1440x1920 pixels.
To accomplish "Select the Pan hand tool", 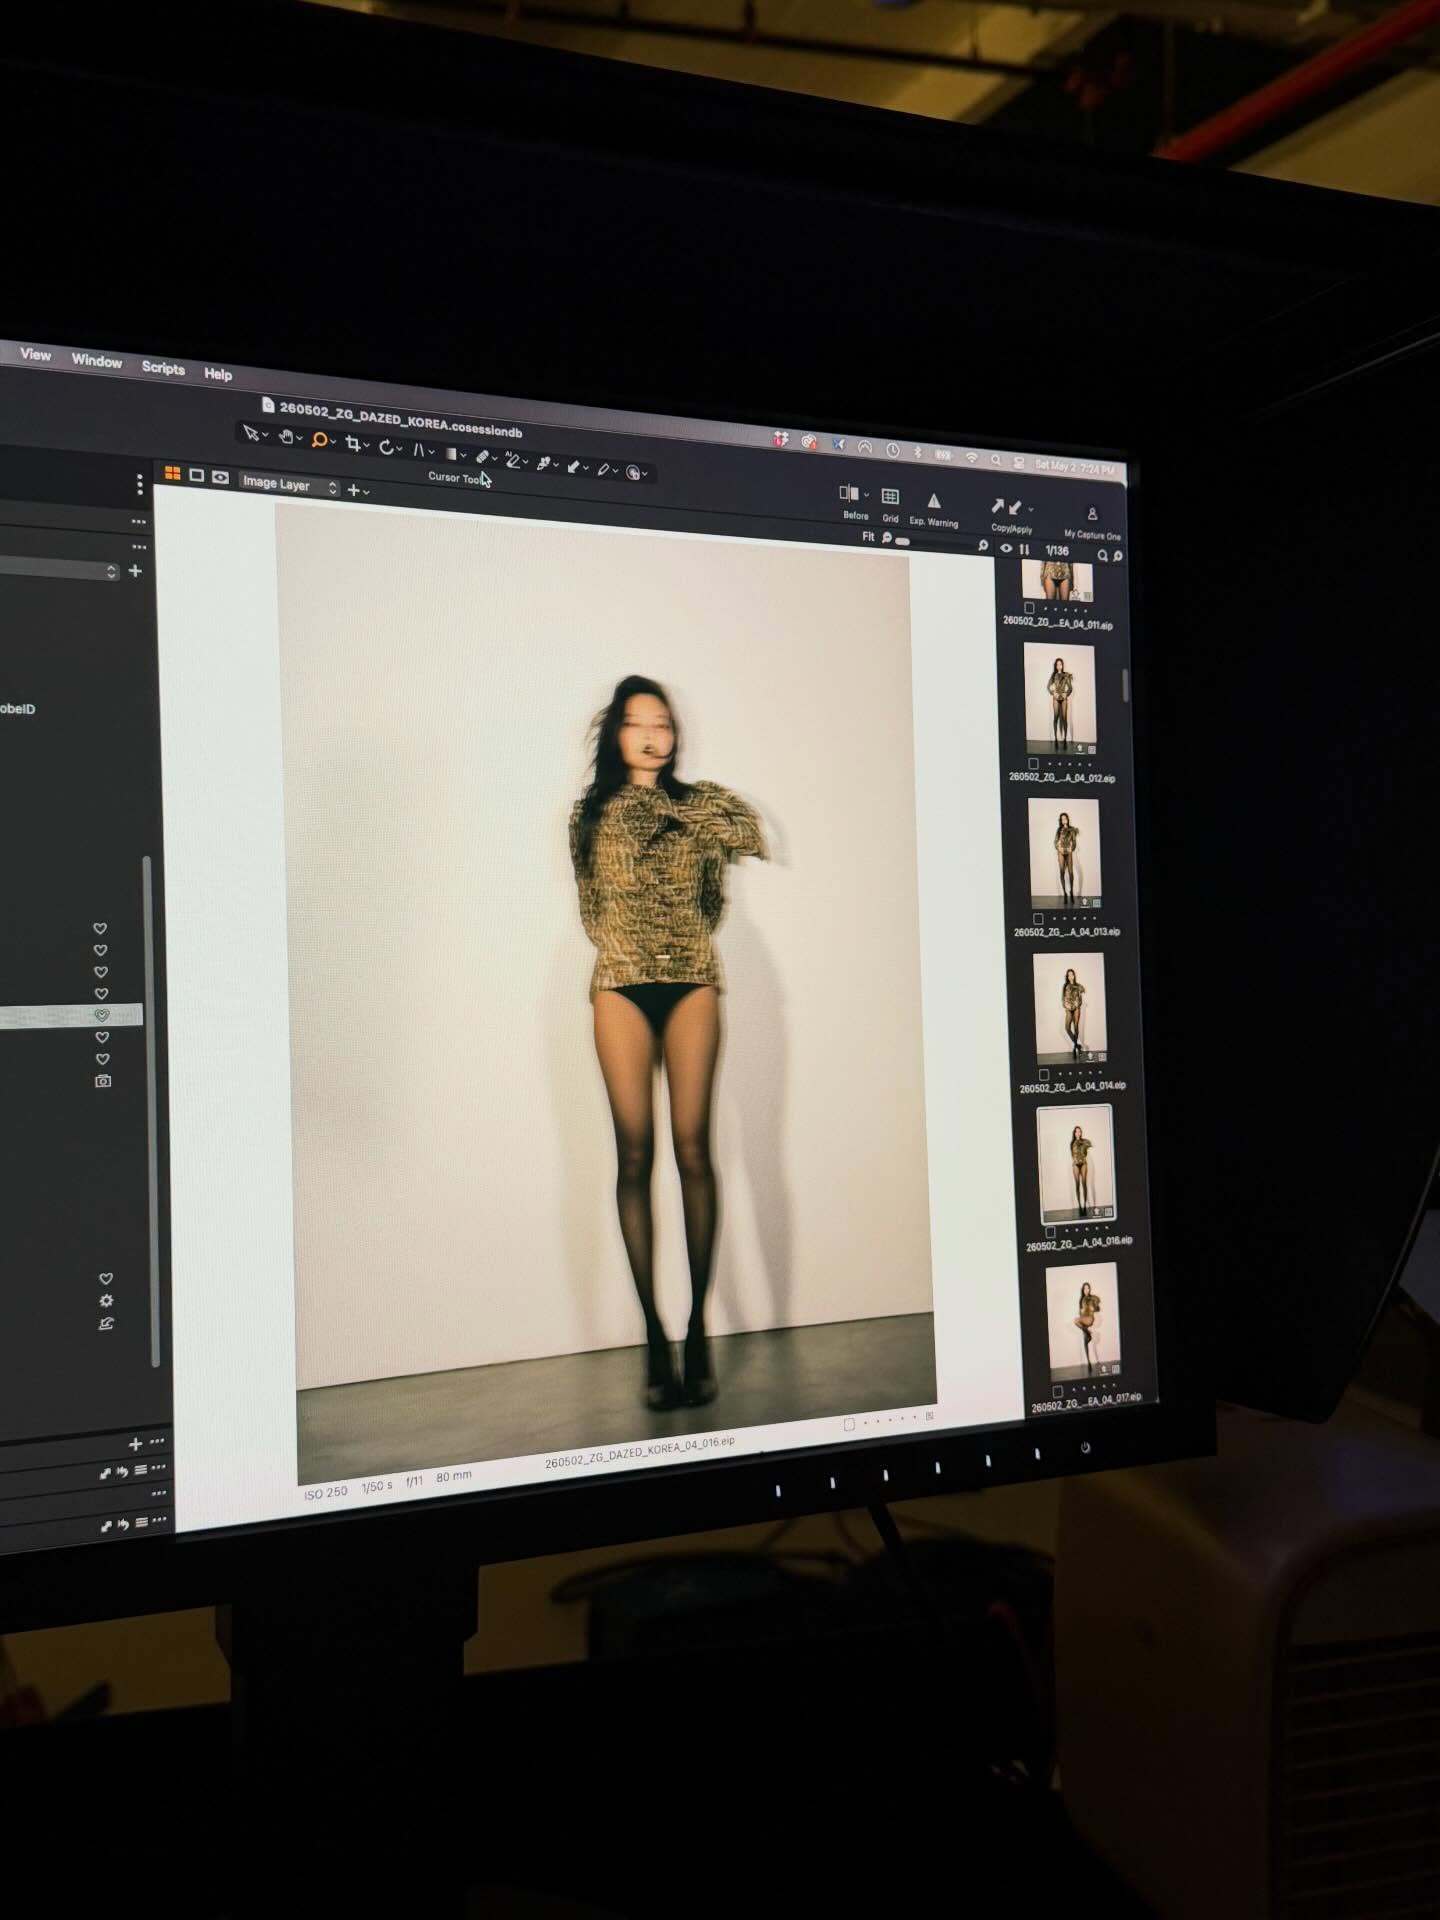I will tap(285, 436).
